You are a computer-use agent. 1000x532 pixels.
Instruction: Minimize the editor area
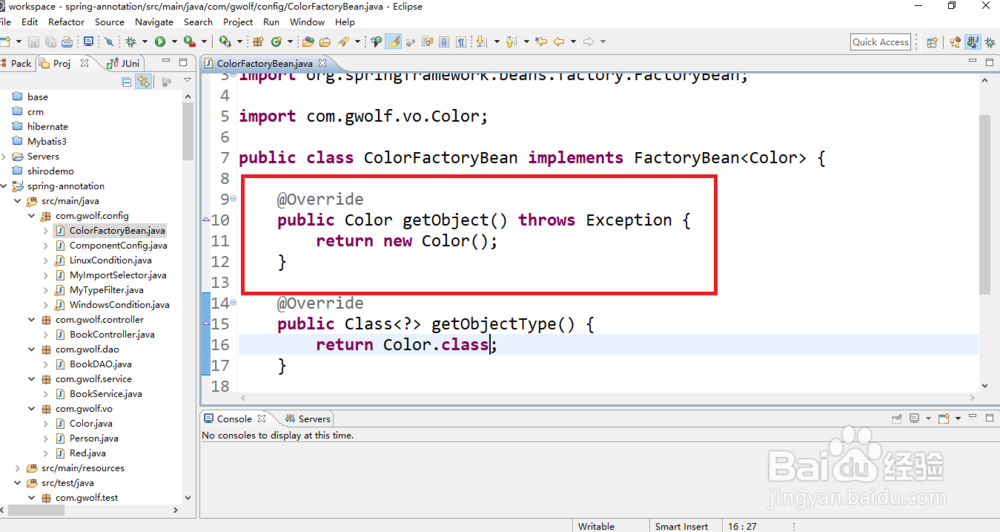[x=972, y=61]
